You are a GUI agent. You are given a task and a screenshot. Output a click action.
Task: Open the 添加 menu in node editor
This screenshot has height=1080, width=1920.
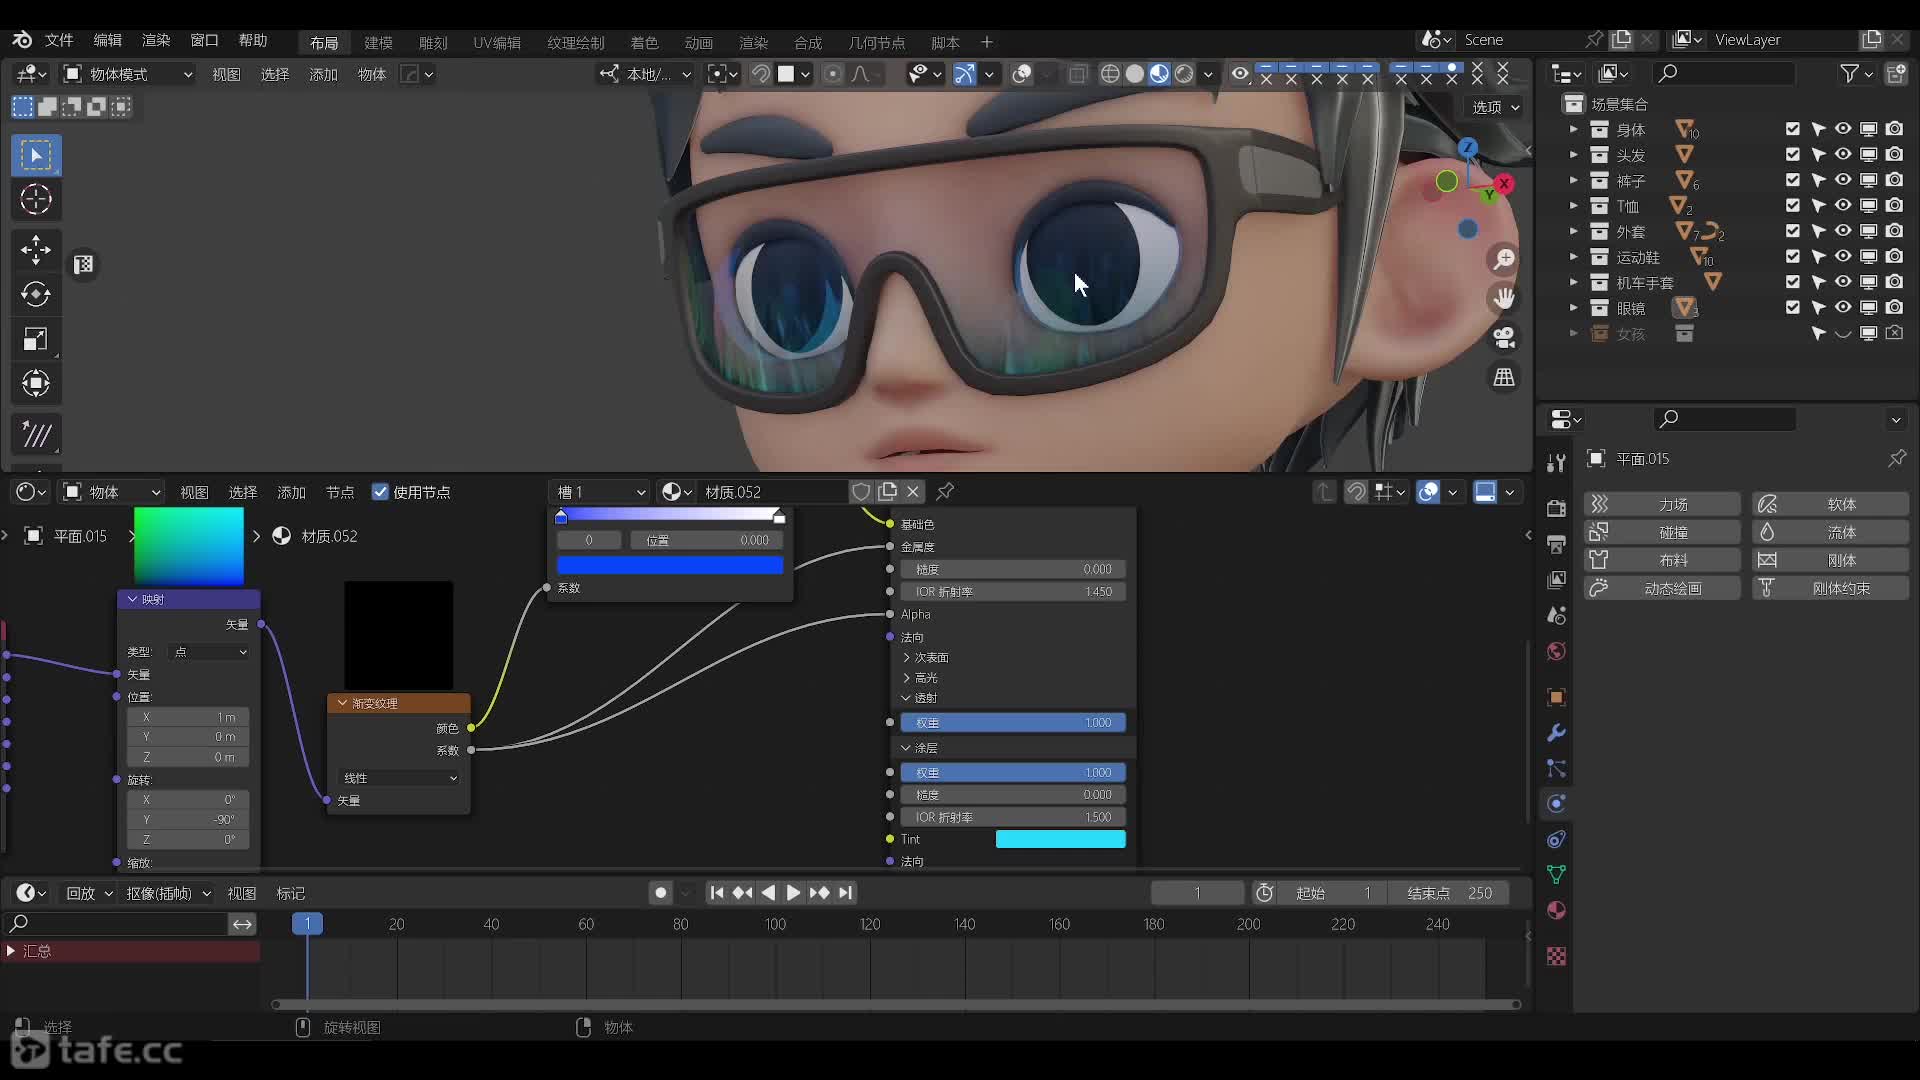(x=291, y=492)
